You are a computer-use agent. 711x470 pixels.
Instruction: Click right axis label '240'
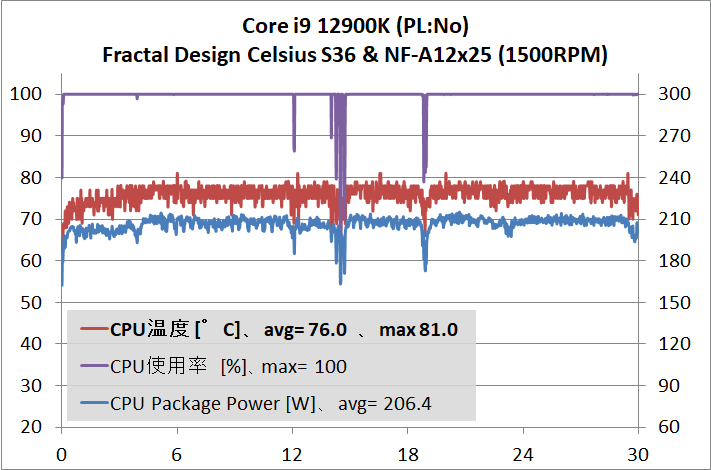(675, 178)
